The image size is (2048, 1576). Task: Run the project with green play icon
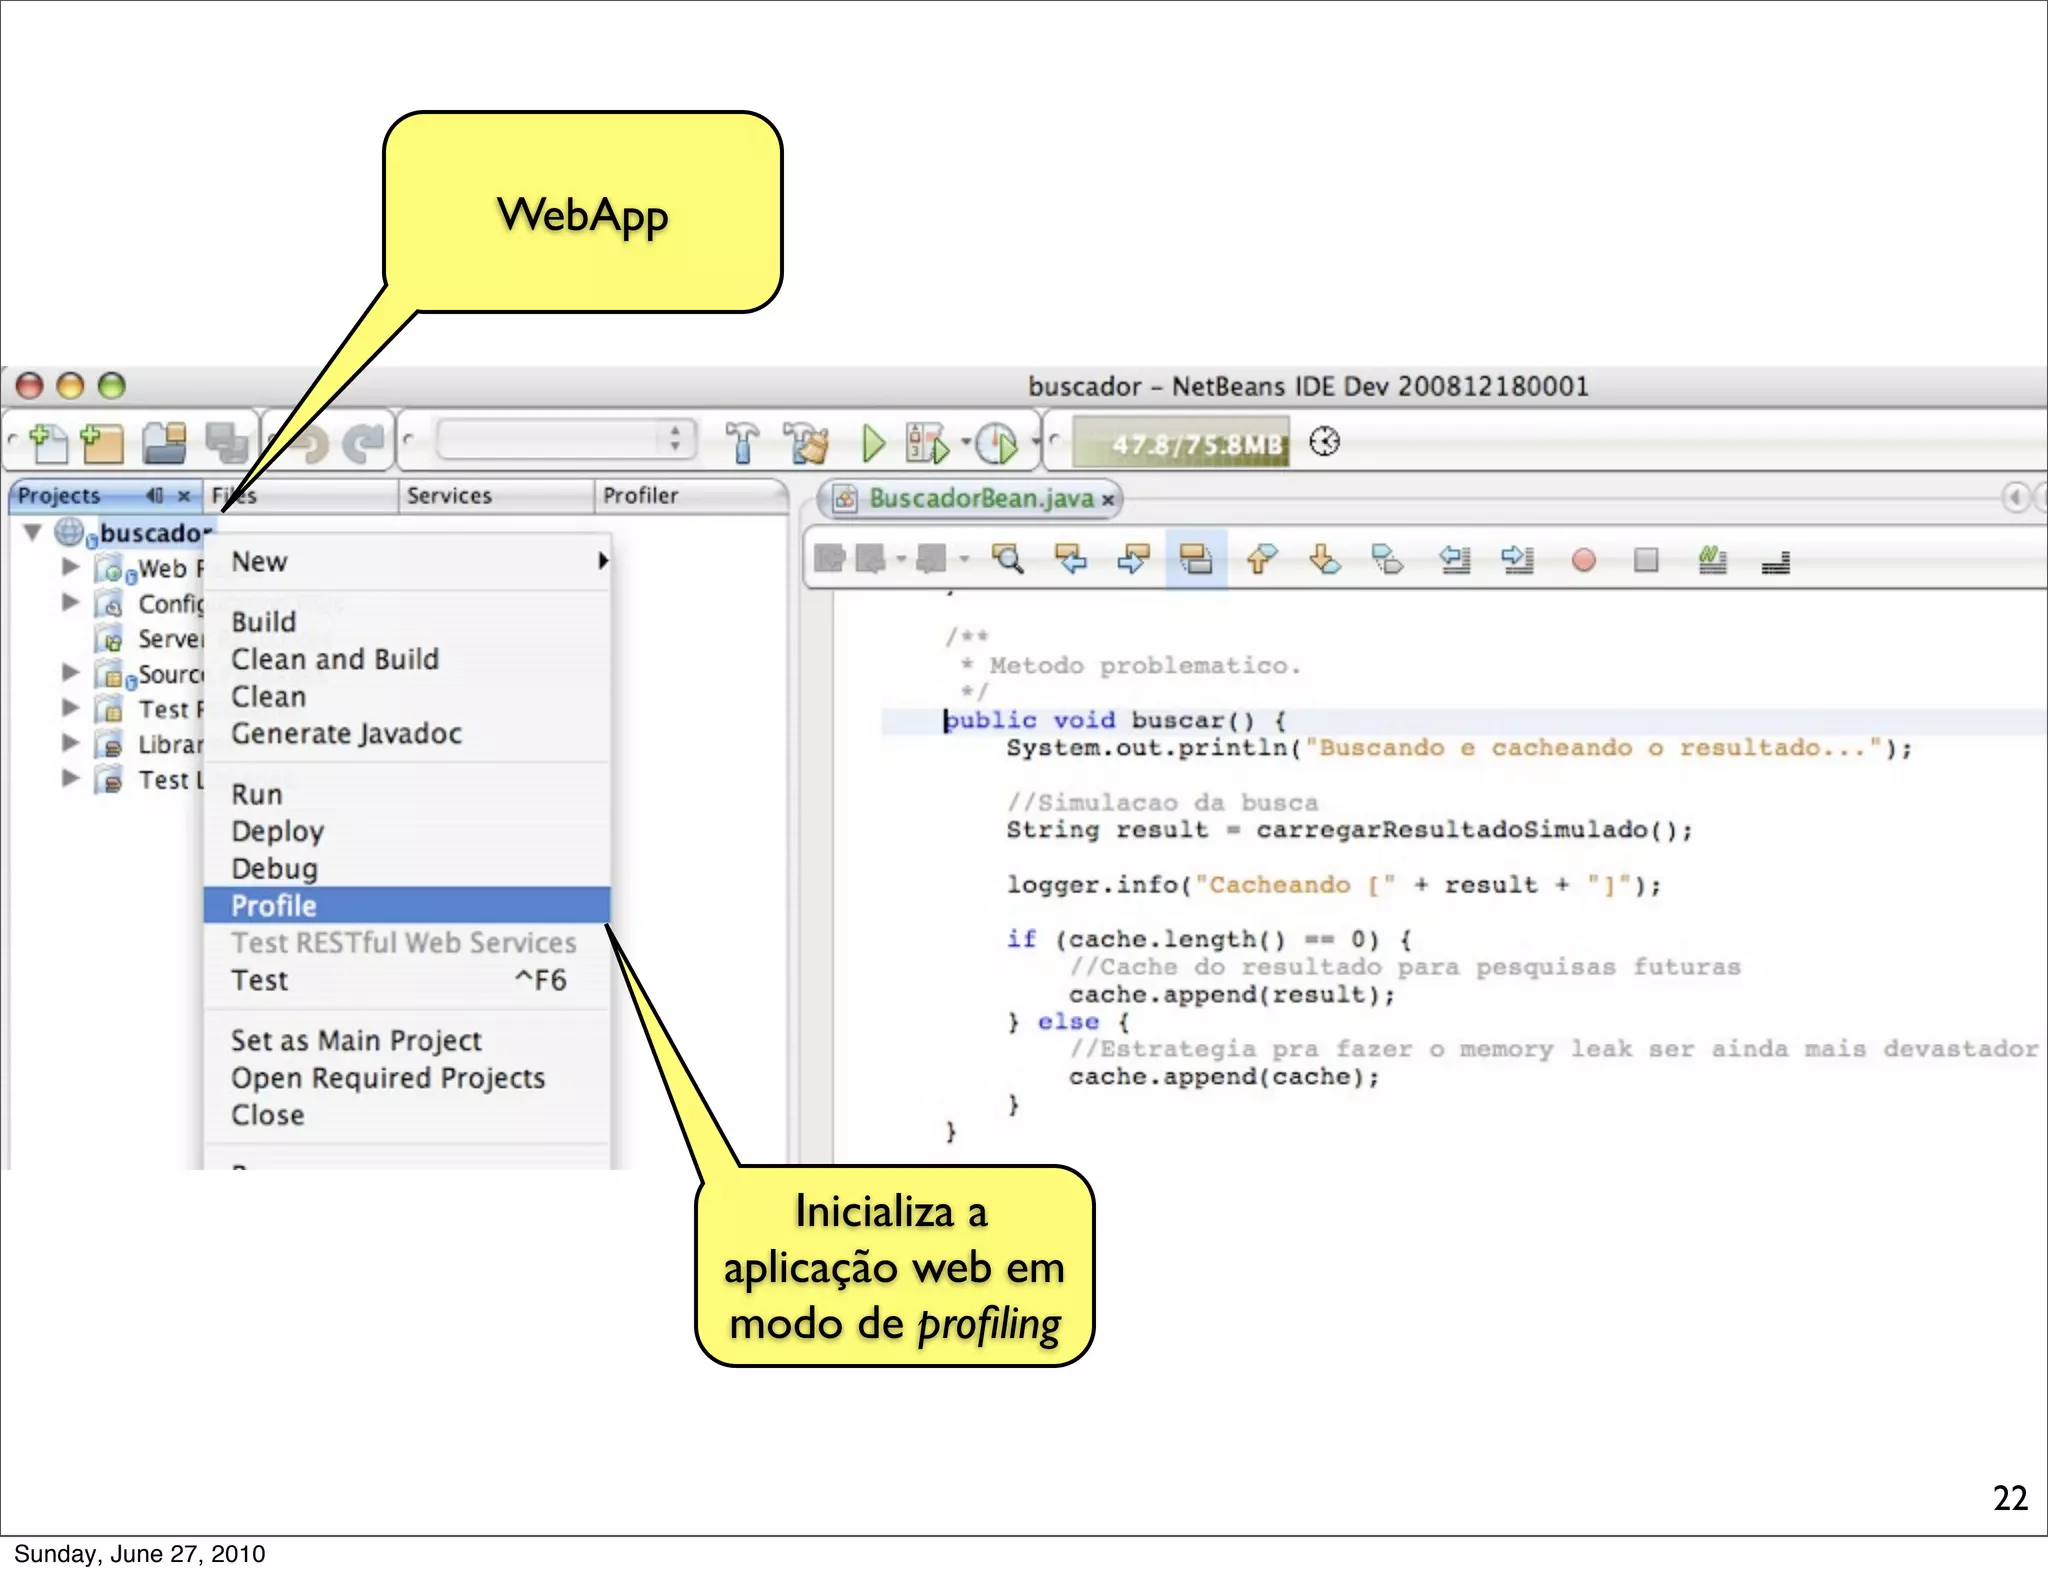coord(873,443)
